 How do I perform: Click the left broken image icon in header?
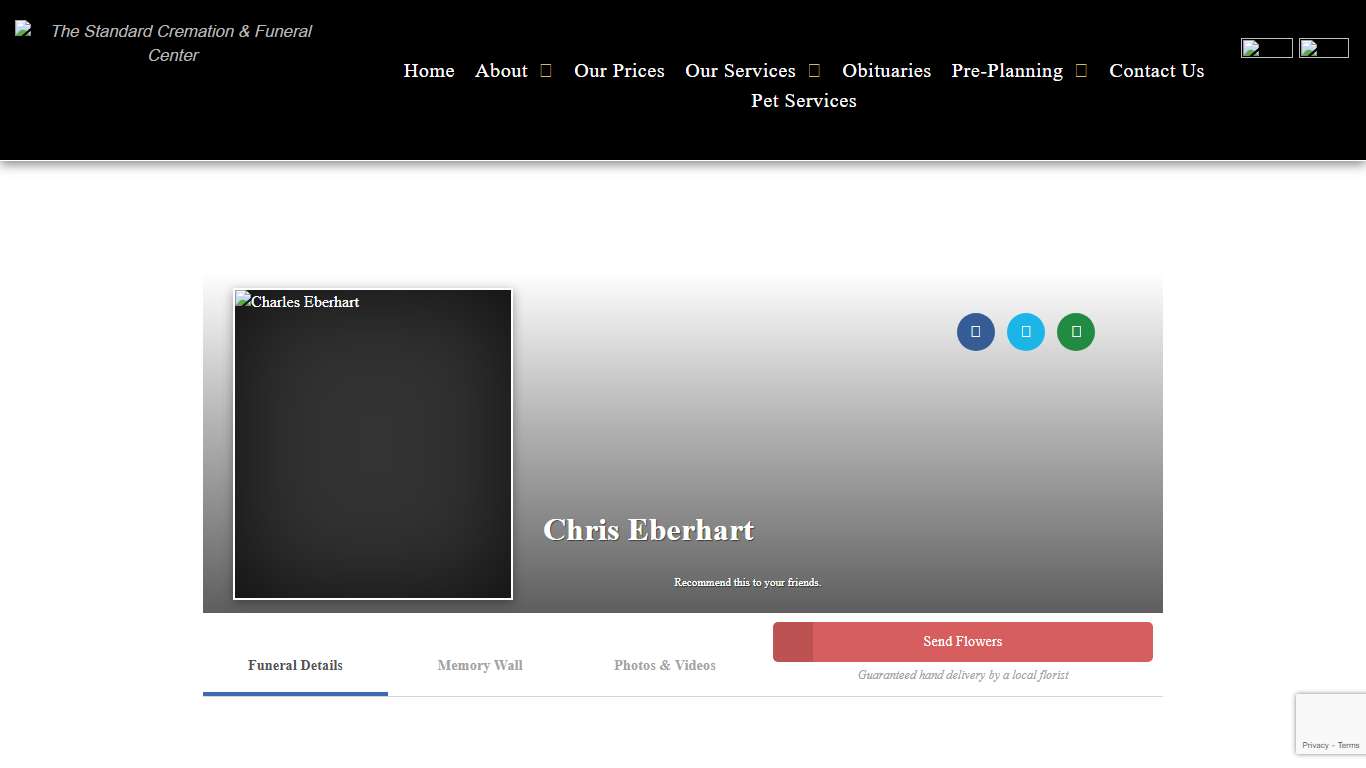(x=1266, y=47)
